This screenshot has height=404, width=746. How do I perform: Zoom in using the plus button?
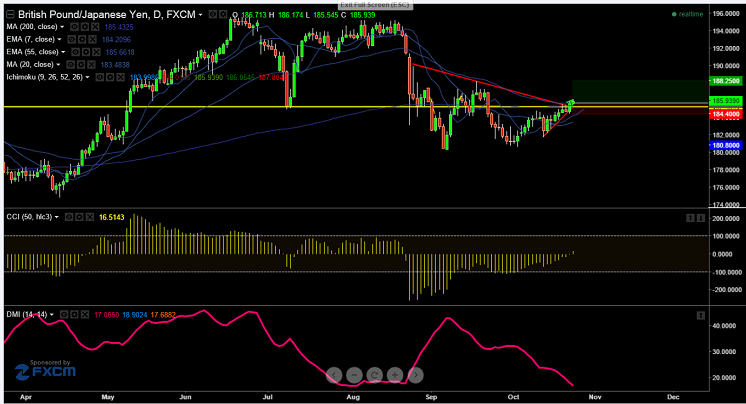tap(395, 375)
